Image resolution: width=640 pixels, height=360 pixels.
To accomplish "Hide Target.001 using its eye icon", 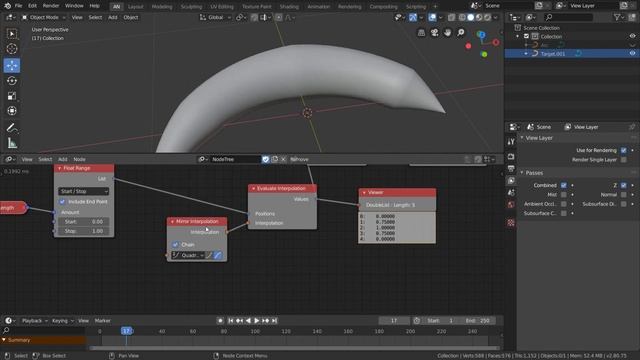I will tap(632, 53).
